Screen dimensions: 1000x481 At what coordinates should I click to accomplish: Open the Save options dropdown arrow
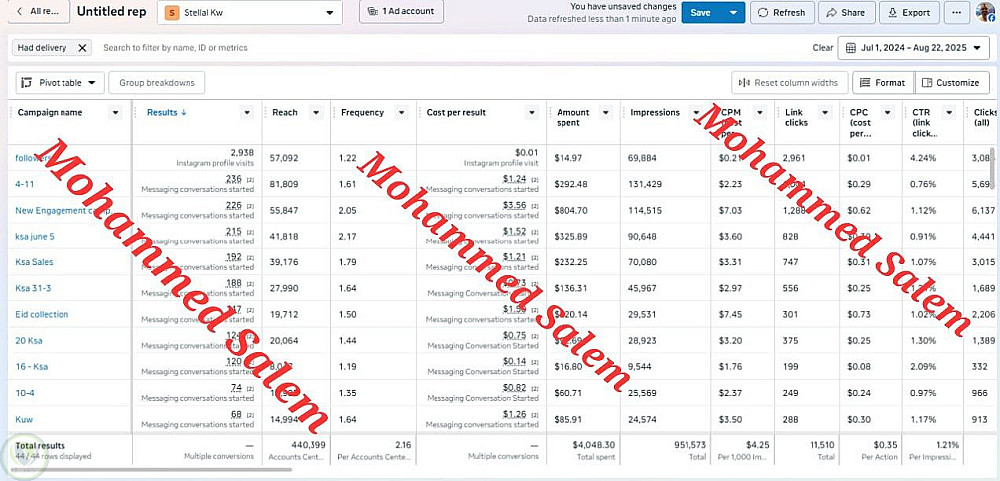(733, 13)
